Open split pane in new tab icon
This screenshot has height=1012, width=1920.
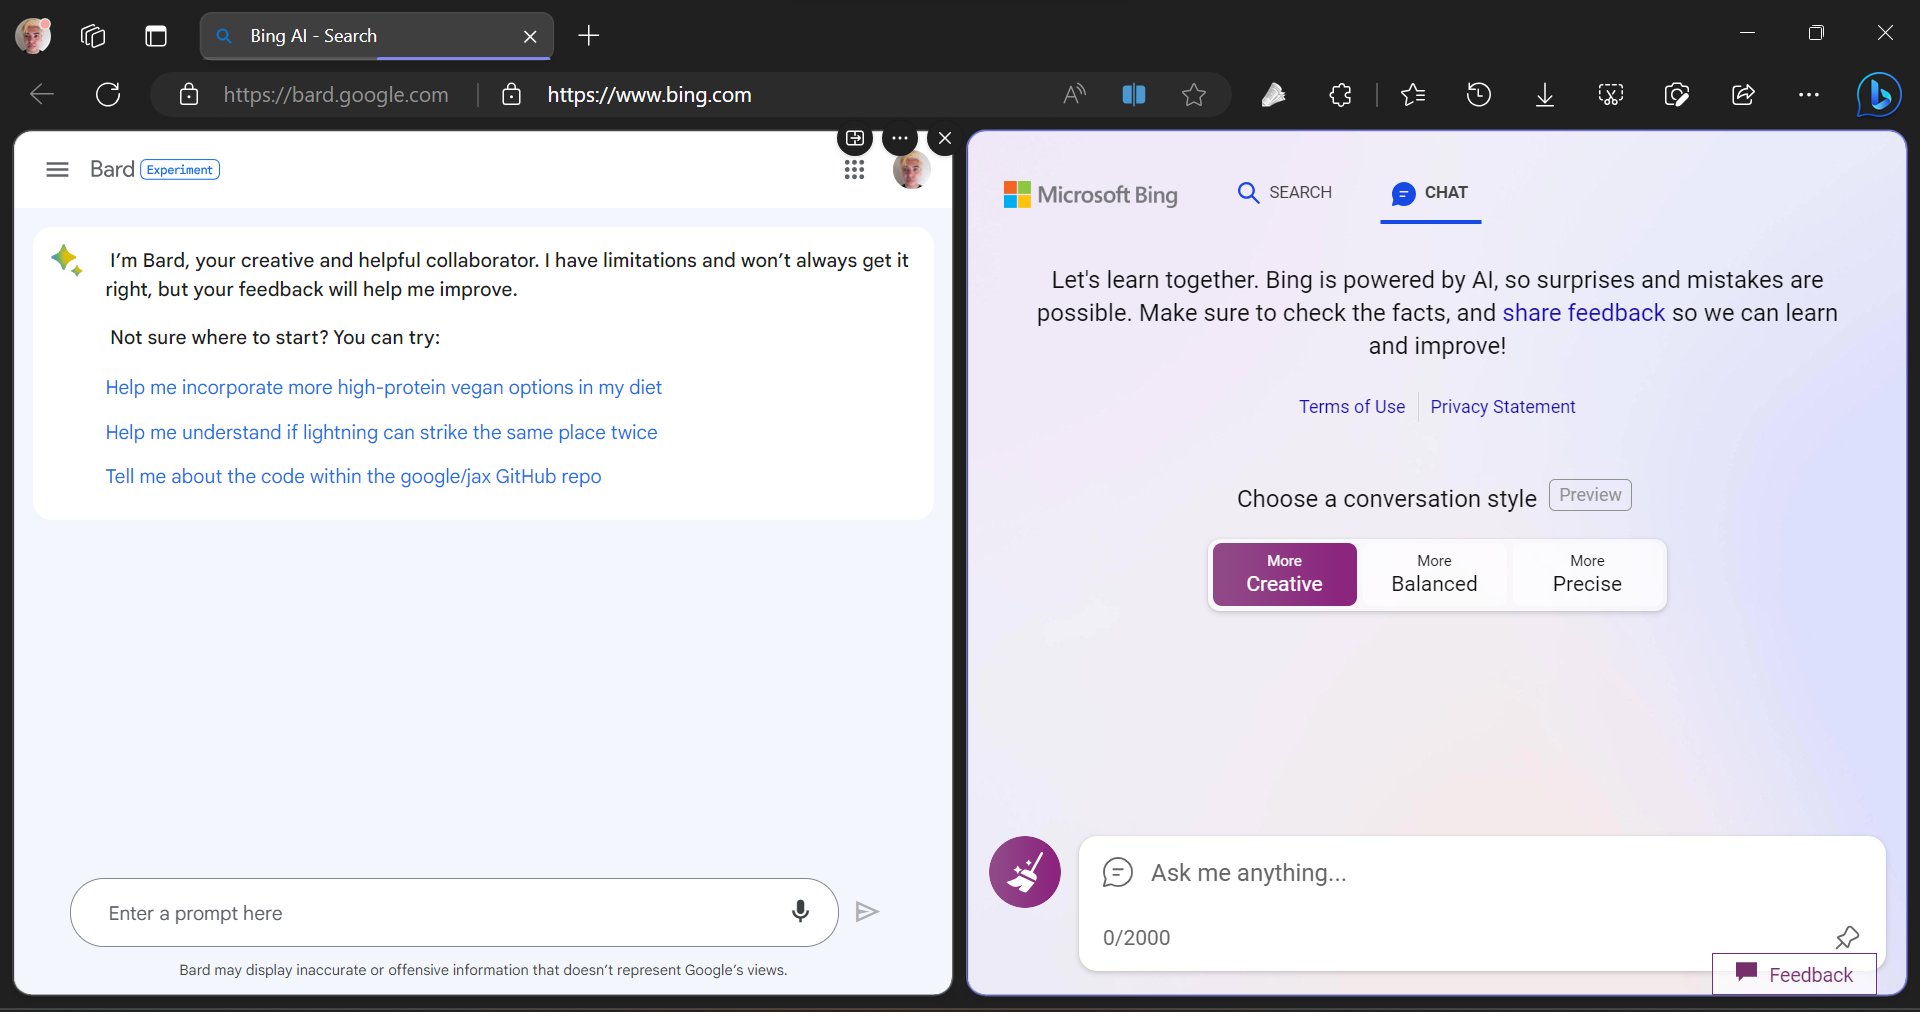855,138
